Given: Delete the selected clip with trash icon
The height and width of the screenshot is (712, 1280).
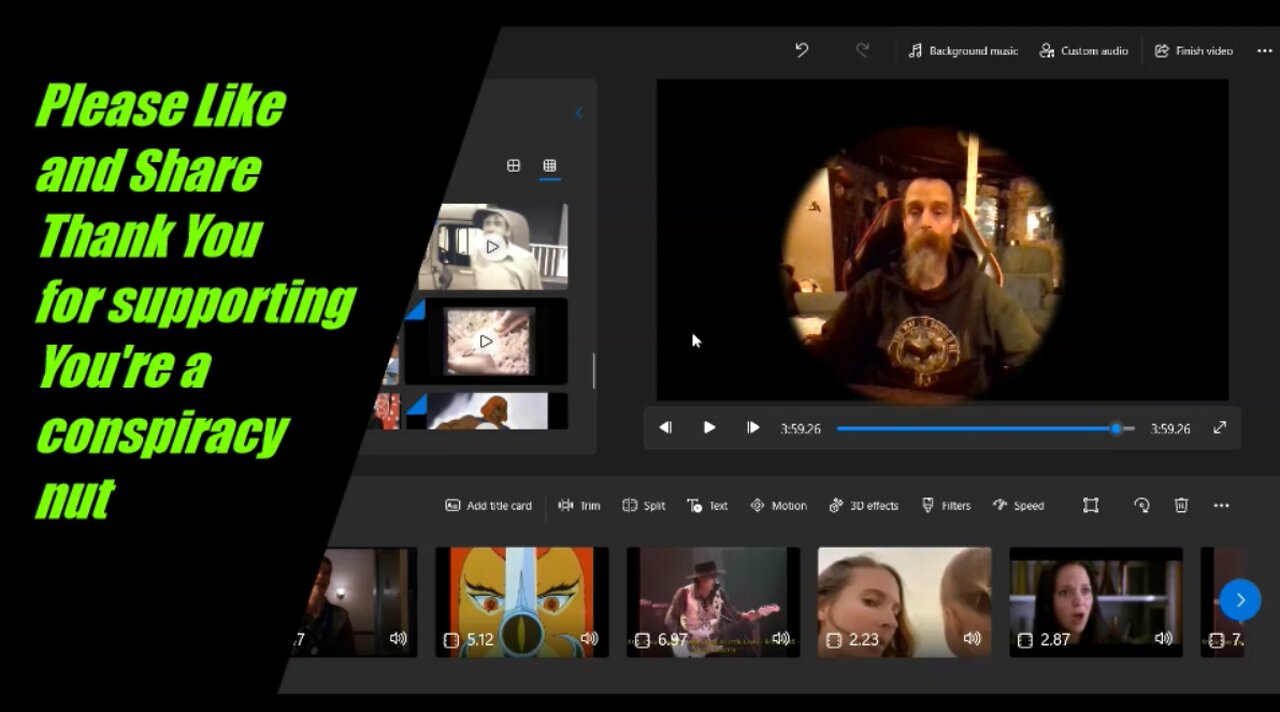Looking at the screenshot, I should (1181, 506).
